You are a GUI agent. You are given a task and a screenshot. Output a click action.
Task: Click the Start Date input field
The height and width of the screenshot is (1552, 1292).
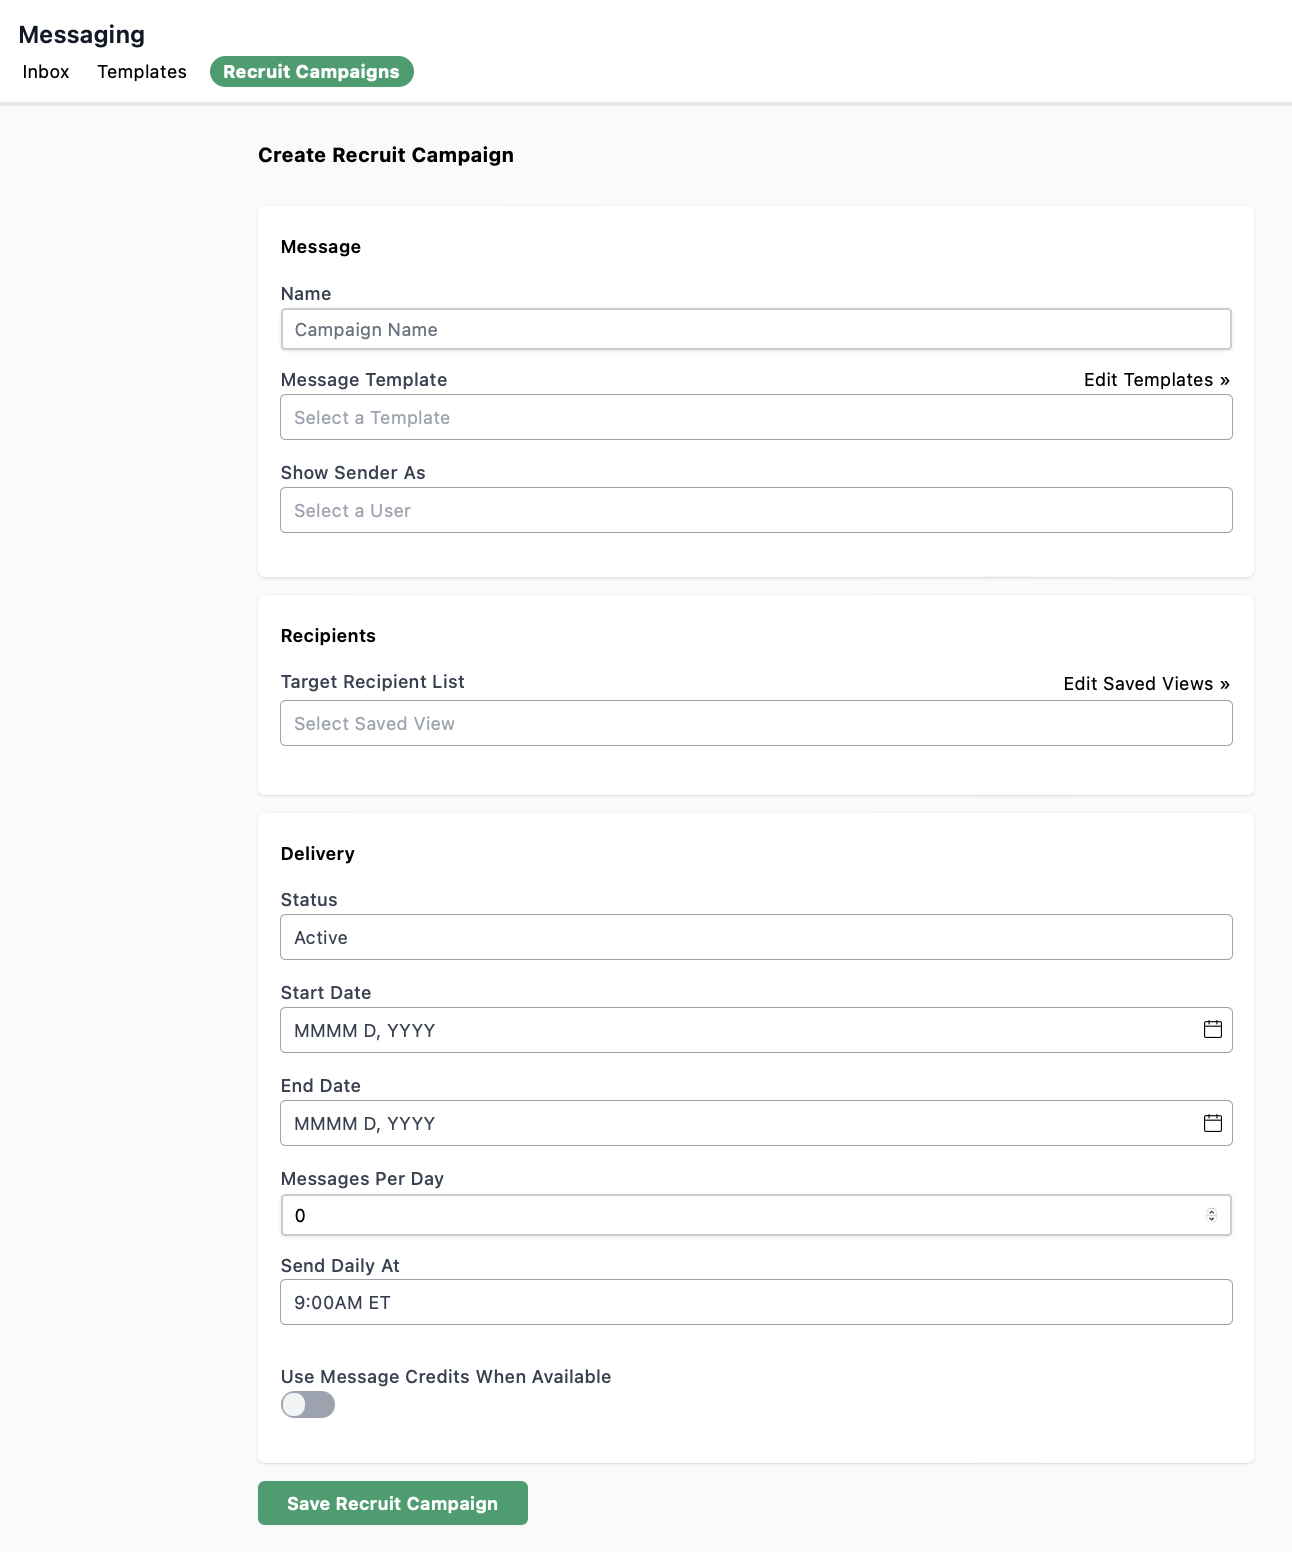[x=756, y=1030]
